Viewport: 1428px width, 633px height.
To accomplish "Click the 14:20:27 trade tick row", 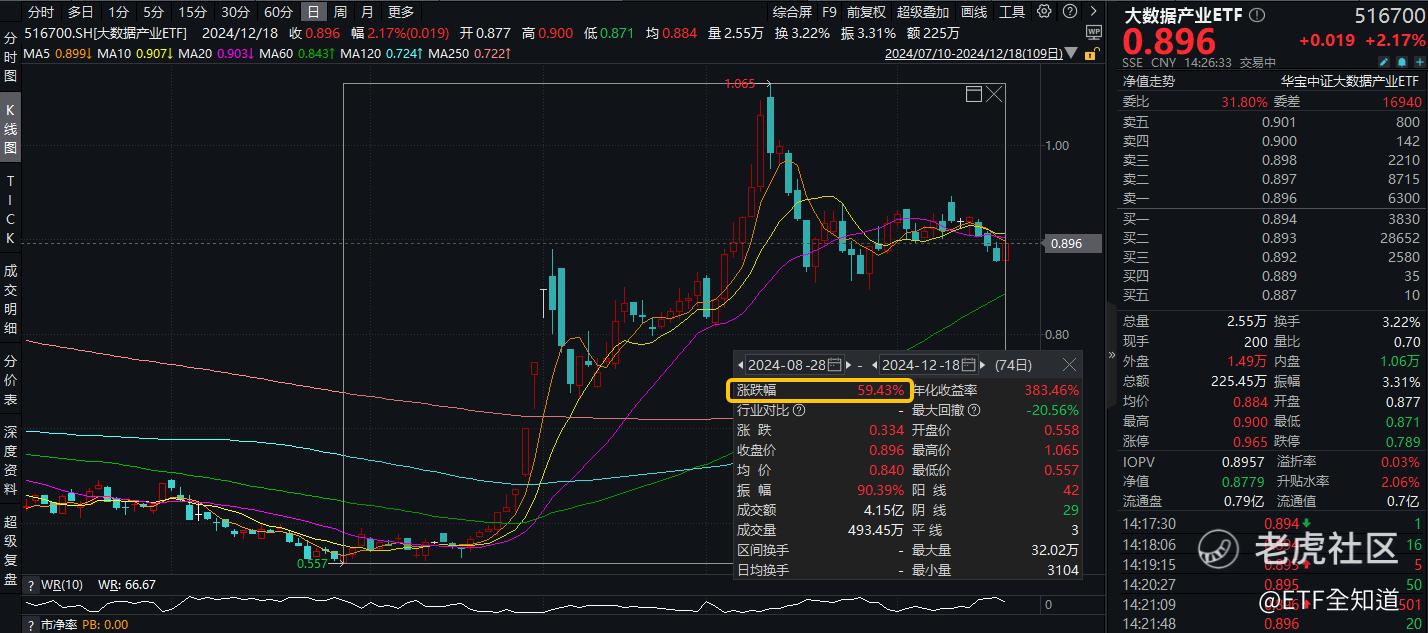I will pos(1271,585).
